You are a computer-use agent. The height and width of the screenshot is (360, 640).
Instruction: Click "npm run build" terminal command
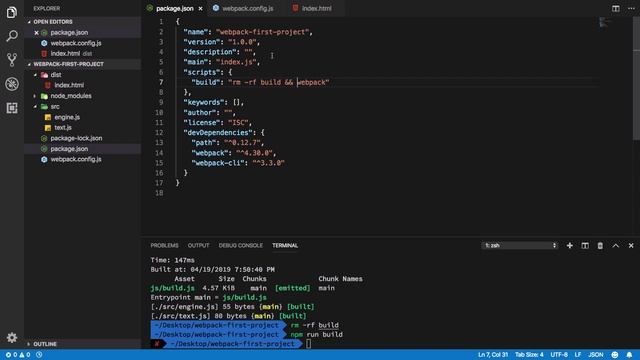316,335
